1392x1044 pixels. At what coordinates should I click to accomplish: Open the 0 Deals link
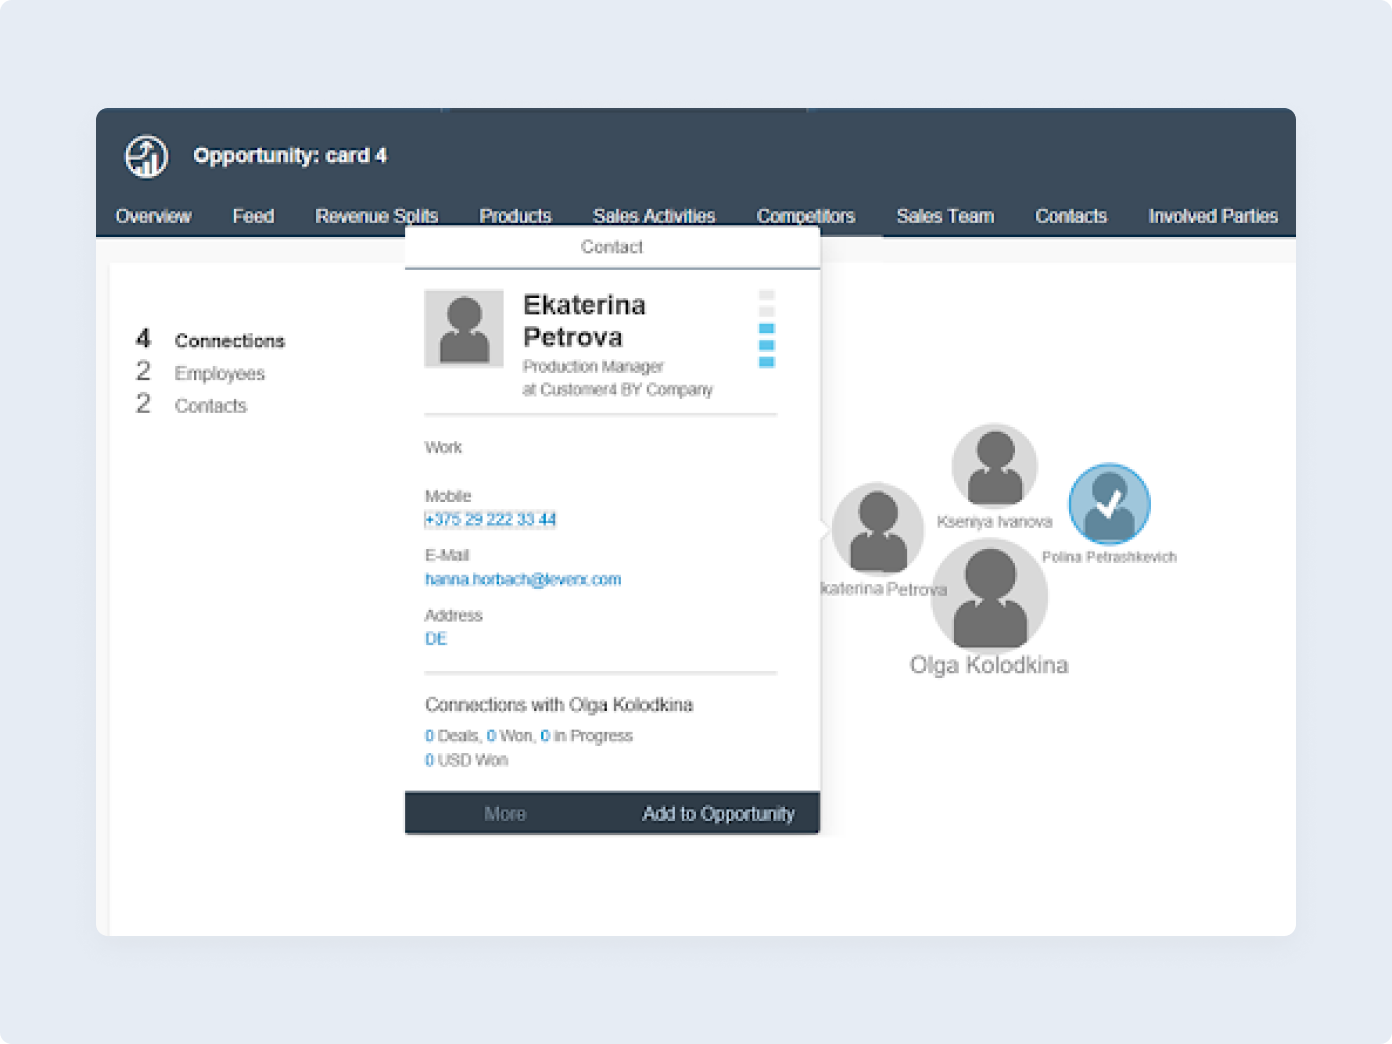[452, 736]
